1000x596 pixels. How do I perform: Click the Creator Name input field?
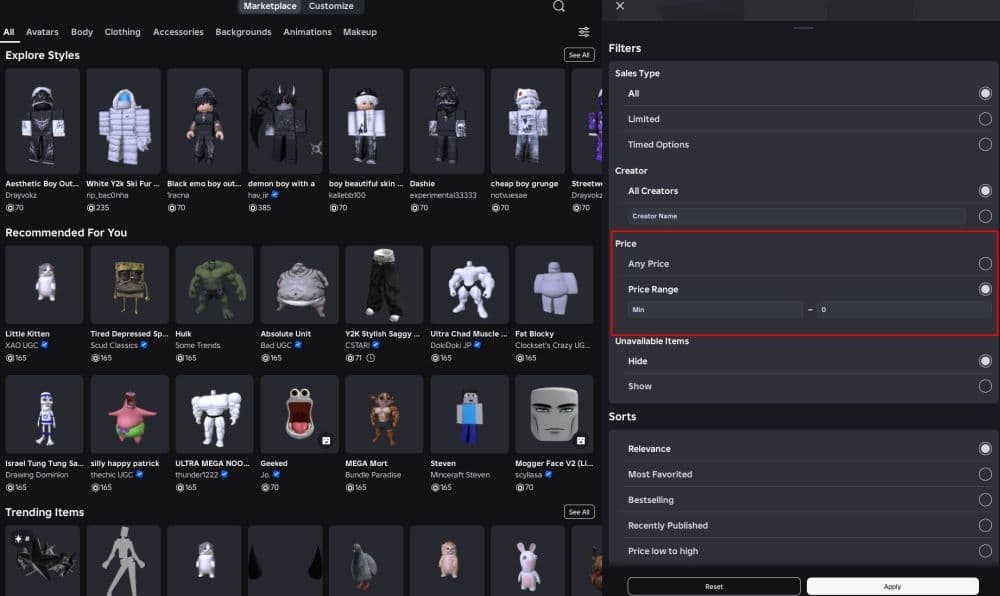point(796,216)
